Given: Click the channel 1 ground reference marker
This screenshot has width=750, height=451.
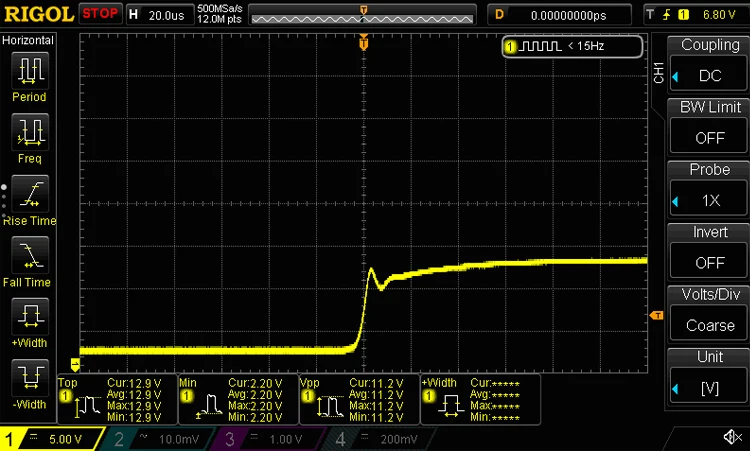Looking at the screenshot, I should tap(75, 365).
